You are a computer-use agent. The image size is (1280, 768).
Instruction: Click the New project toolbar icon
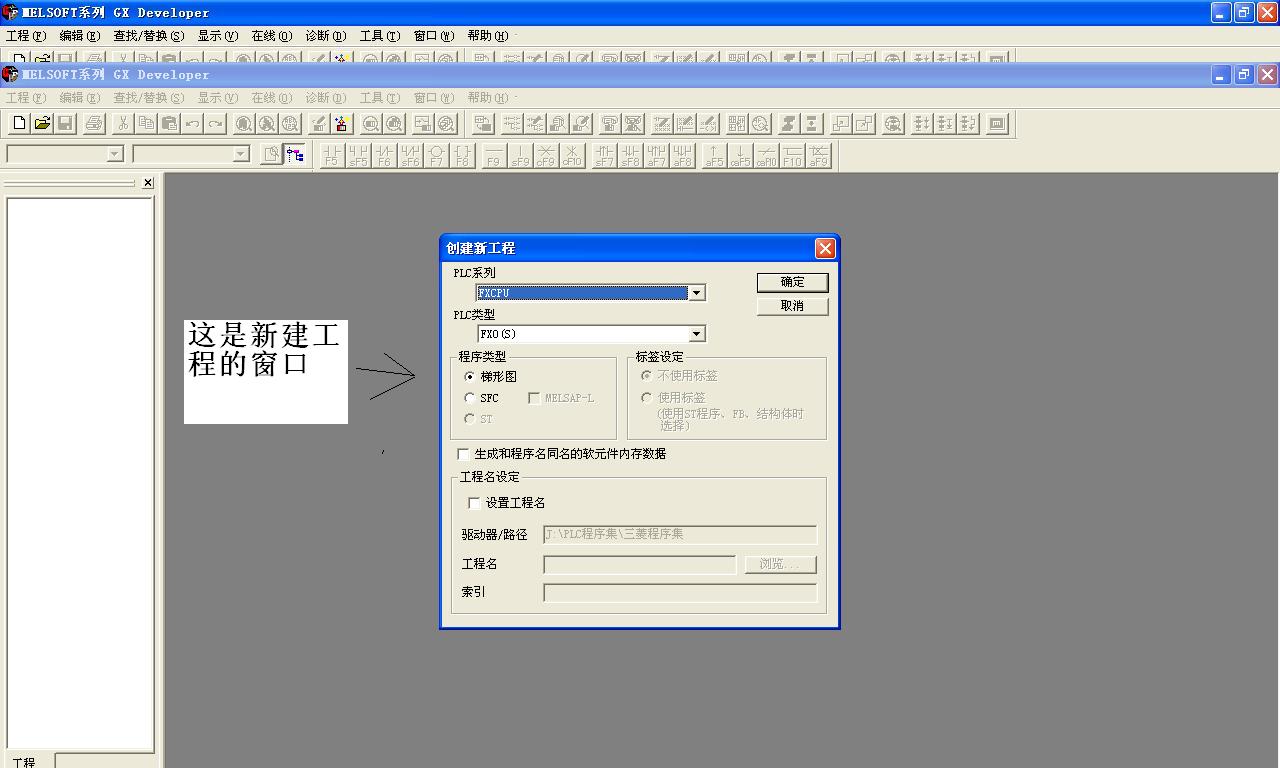[19, 124]
